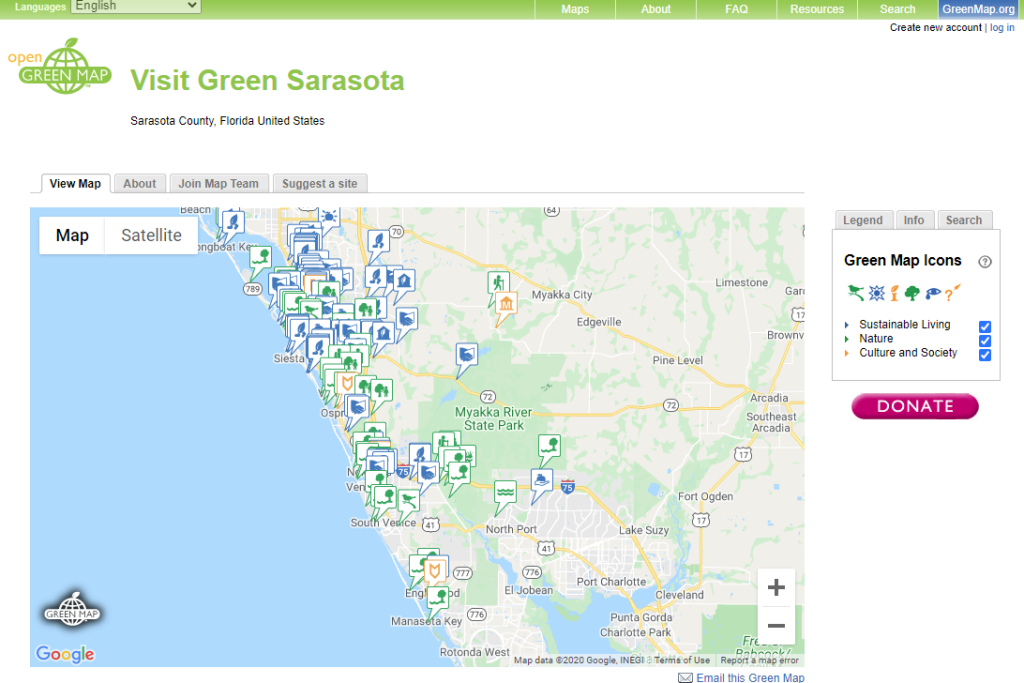The height and width of the screenshot is (683, 1024).
Task: Uncheck the Sustainable Living checkbox
Action: (x=985, y=327)
